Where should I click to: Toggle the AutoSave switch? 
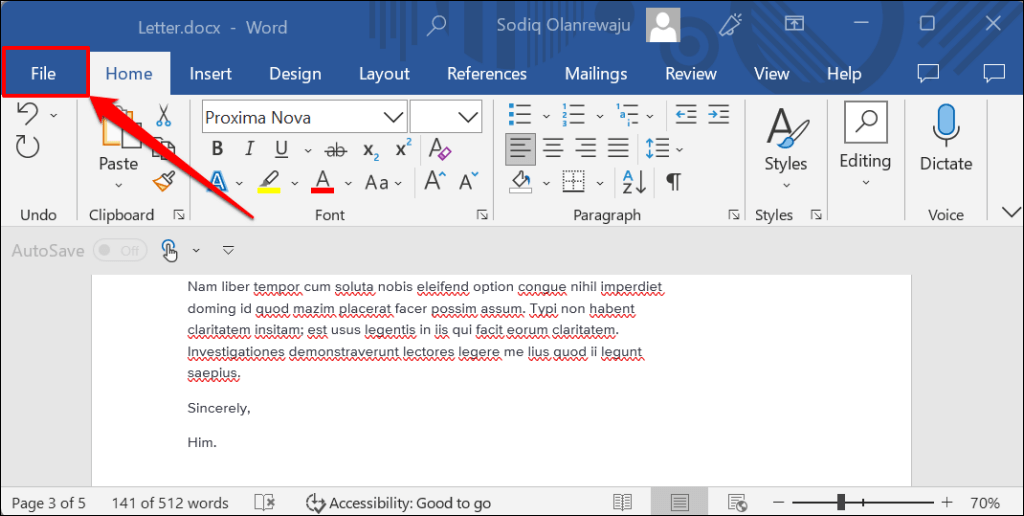(x=119, y=251)
